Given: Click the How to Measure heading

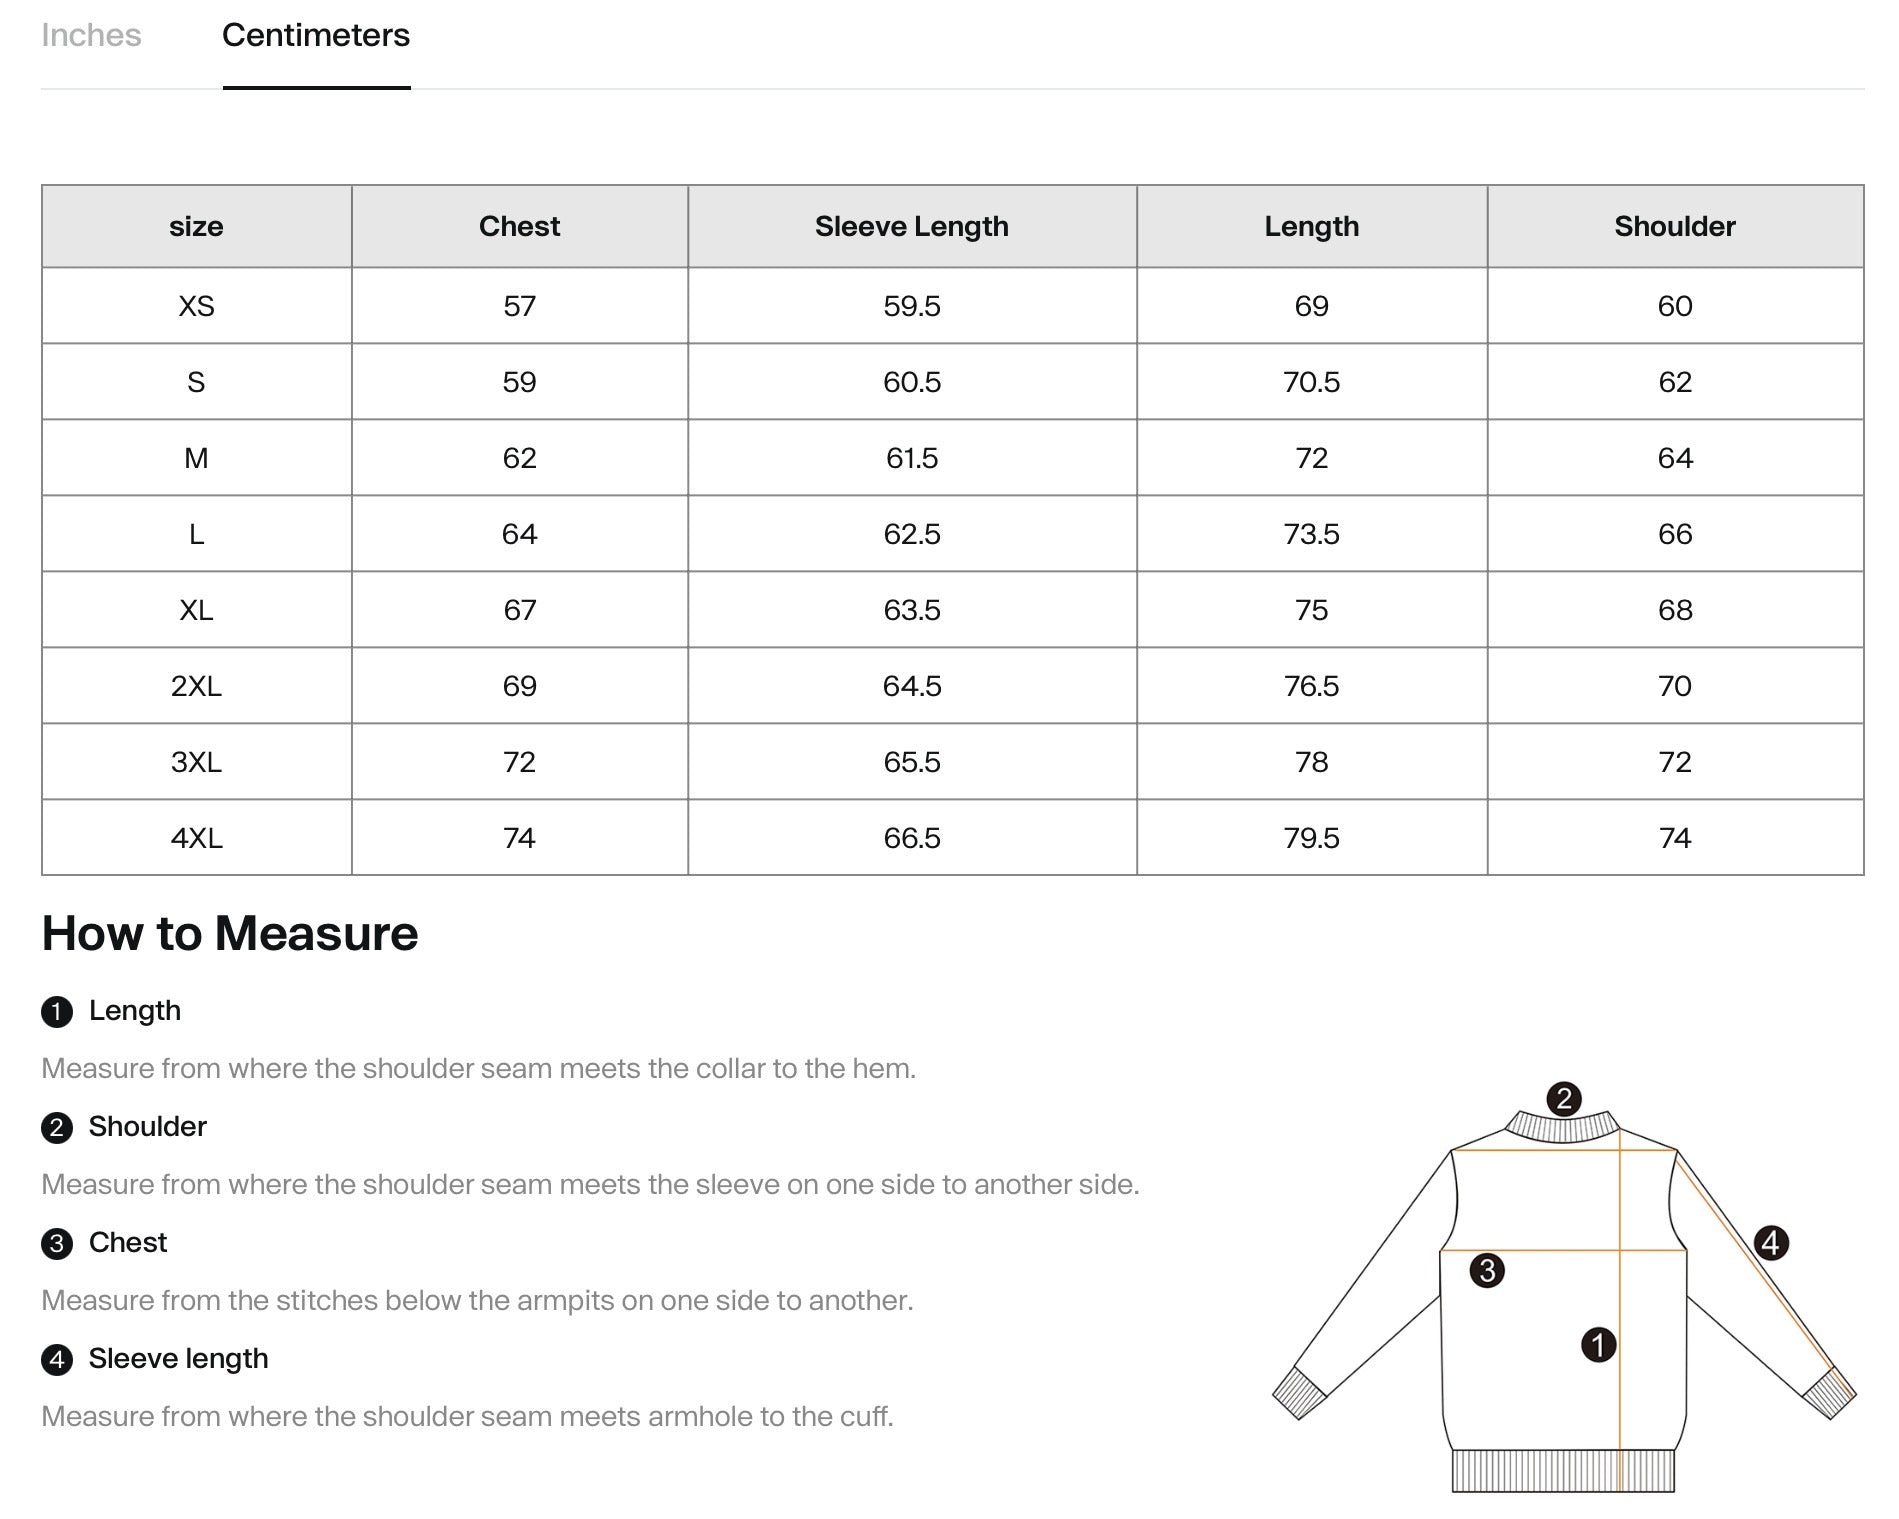Looking at the screenshot, I should pyautogui.click(x=230, y=933).
